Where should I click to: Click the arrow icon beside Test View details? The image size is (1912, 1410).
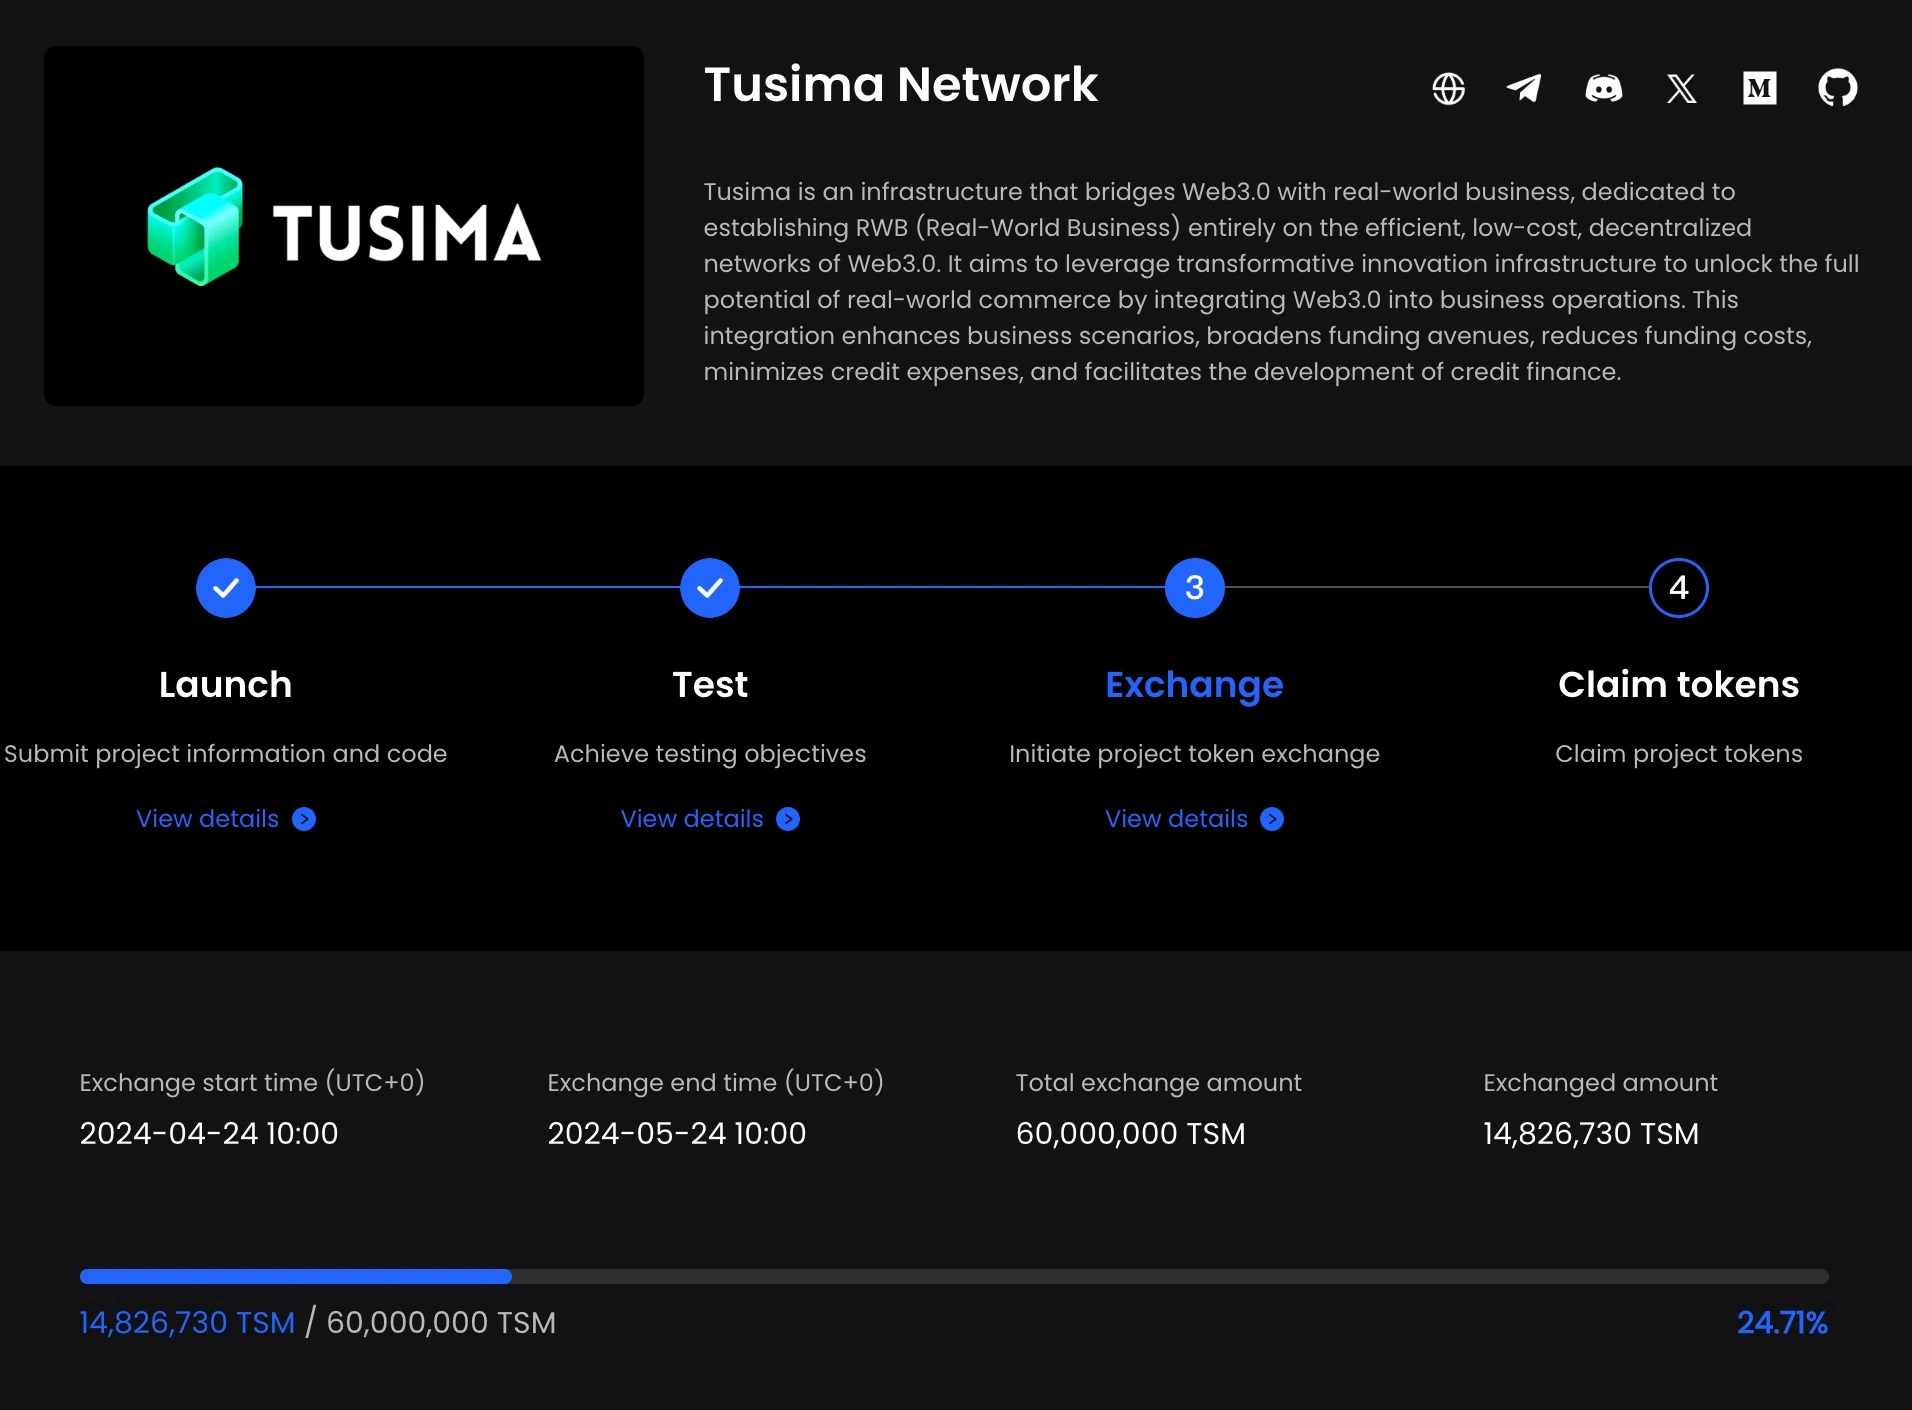(x=788, y=819)
